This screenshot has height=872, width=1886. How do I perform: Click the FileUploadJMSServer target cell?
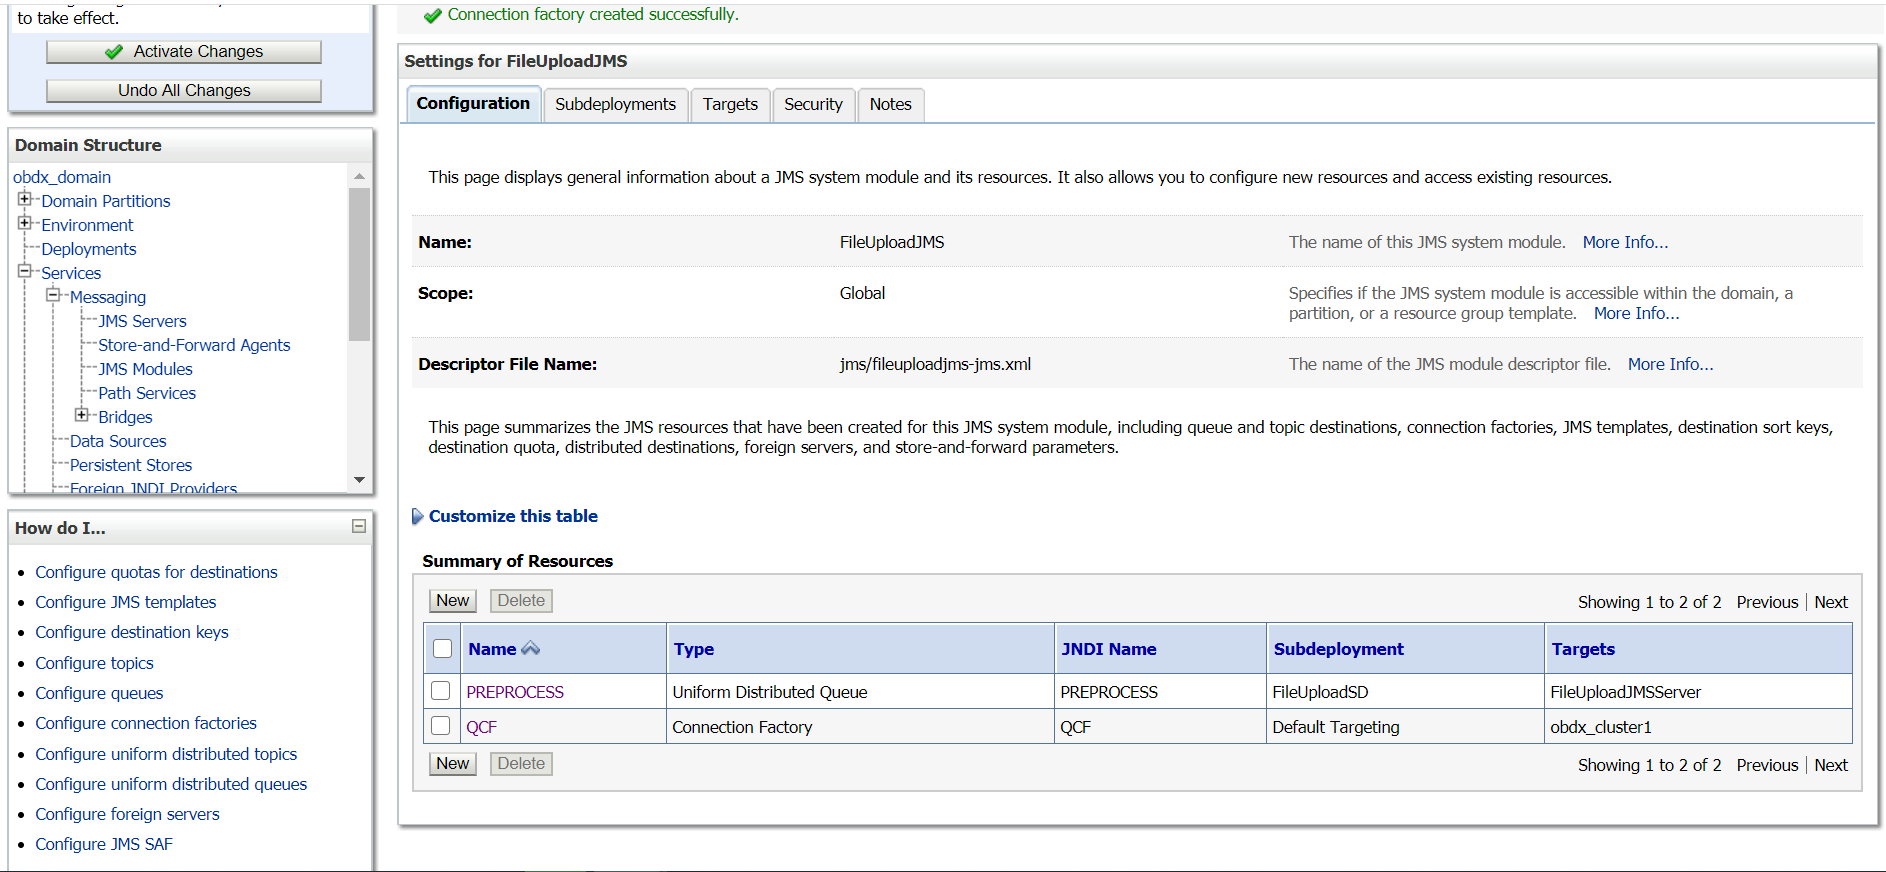1625,692
